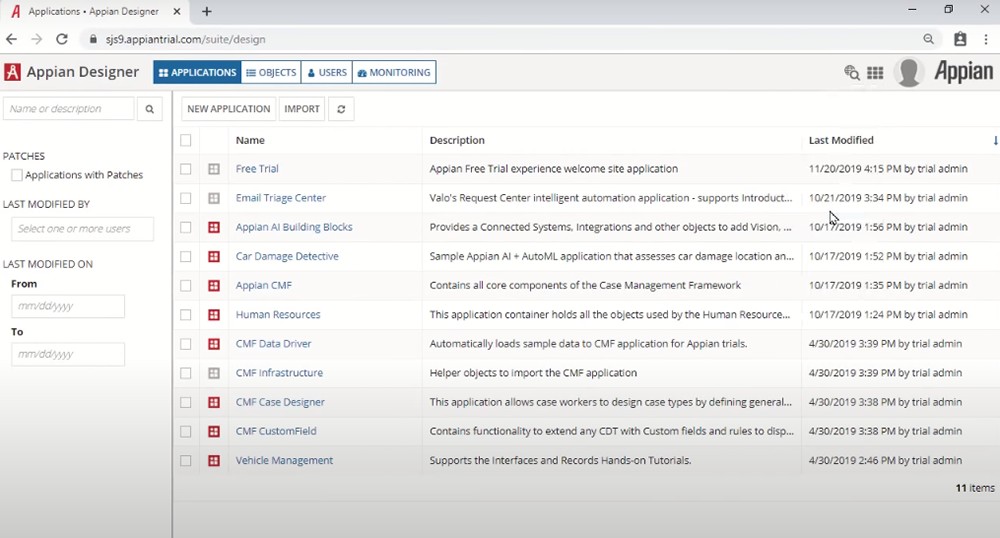1000x538 pixels.
Task: Click the NEW APPLICATION button
Action: (229, 109)
